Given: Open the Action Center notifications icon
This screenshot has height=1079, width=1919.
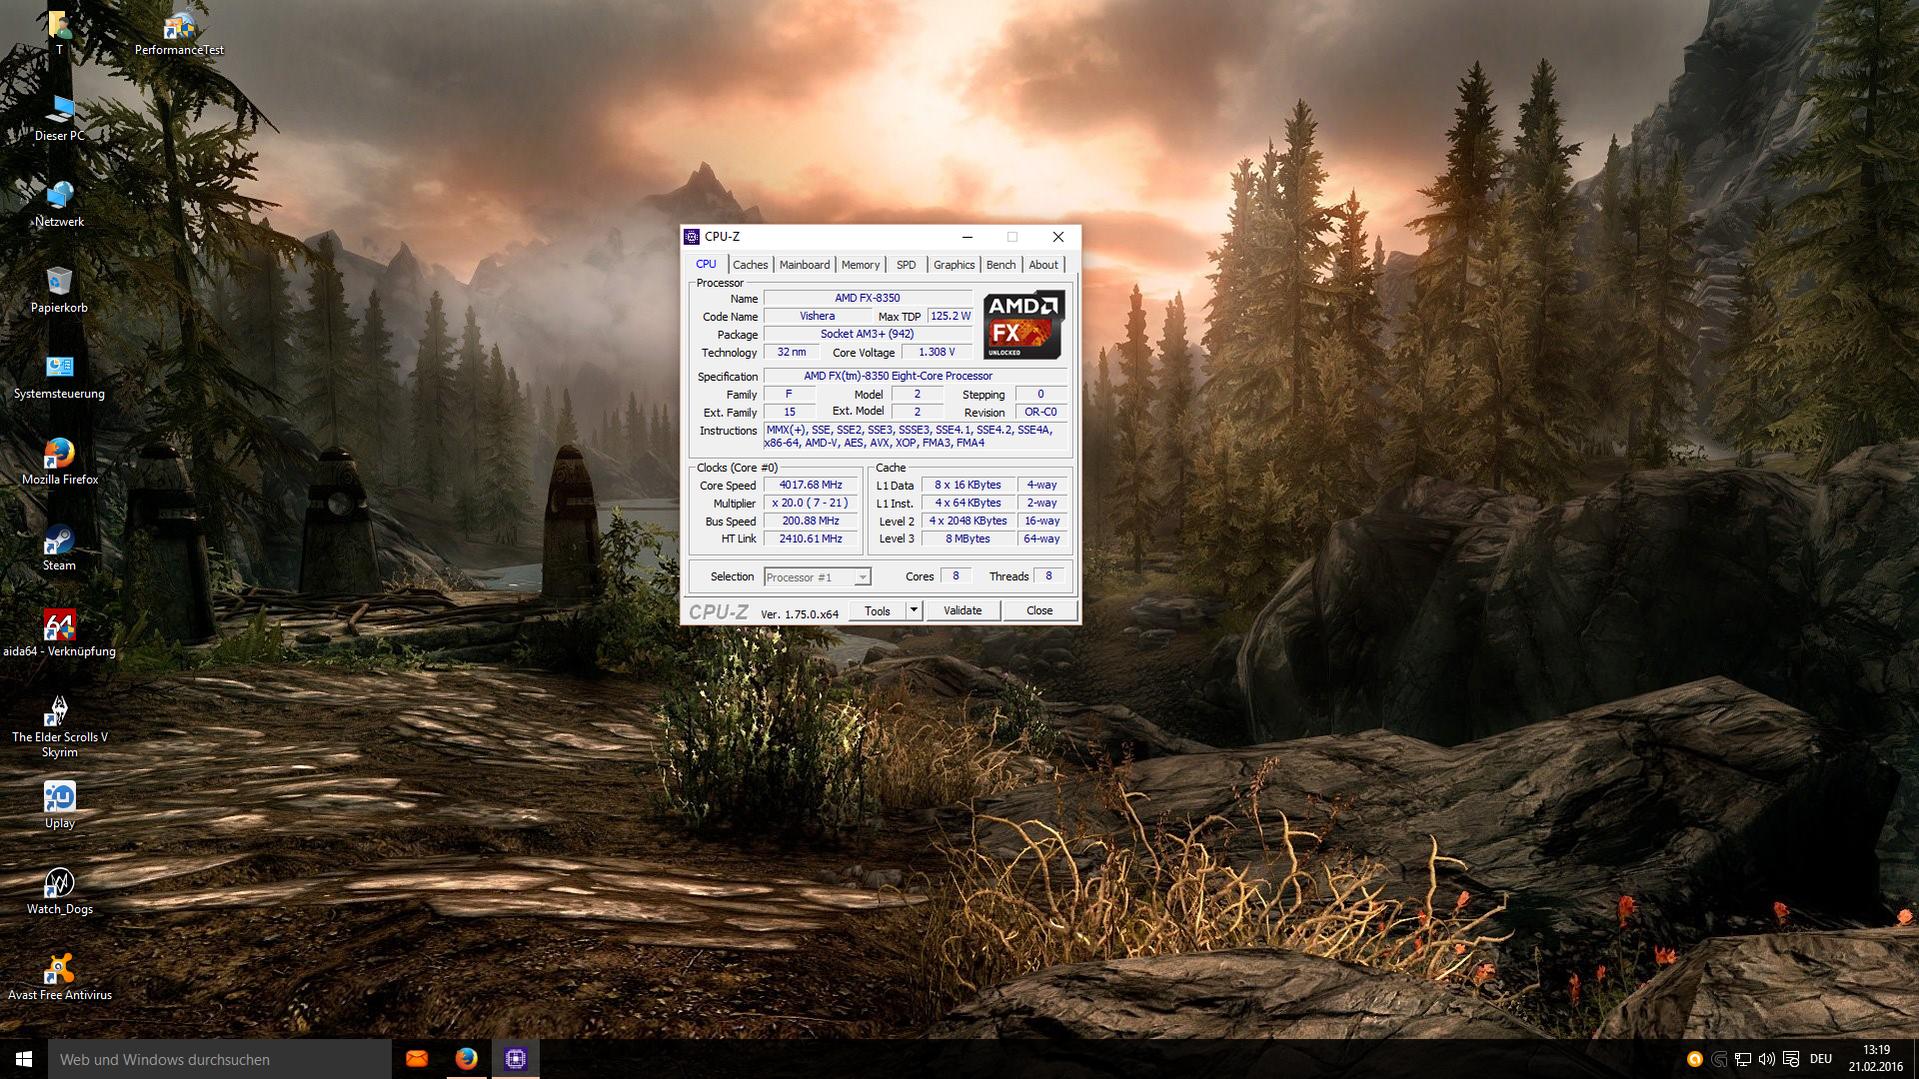Looking at the screenshot, I should tap(1791, 1059).
